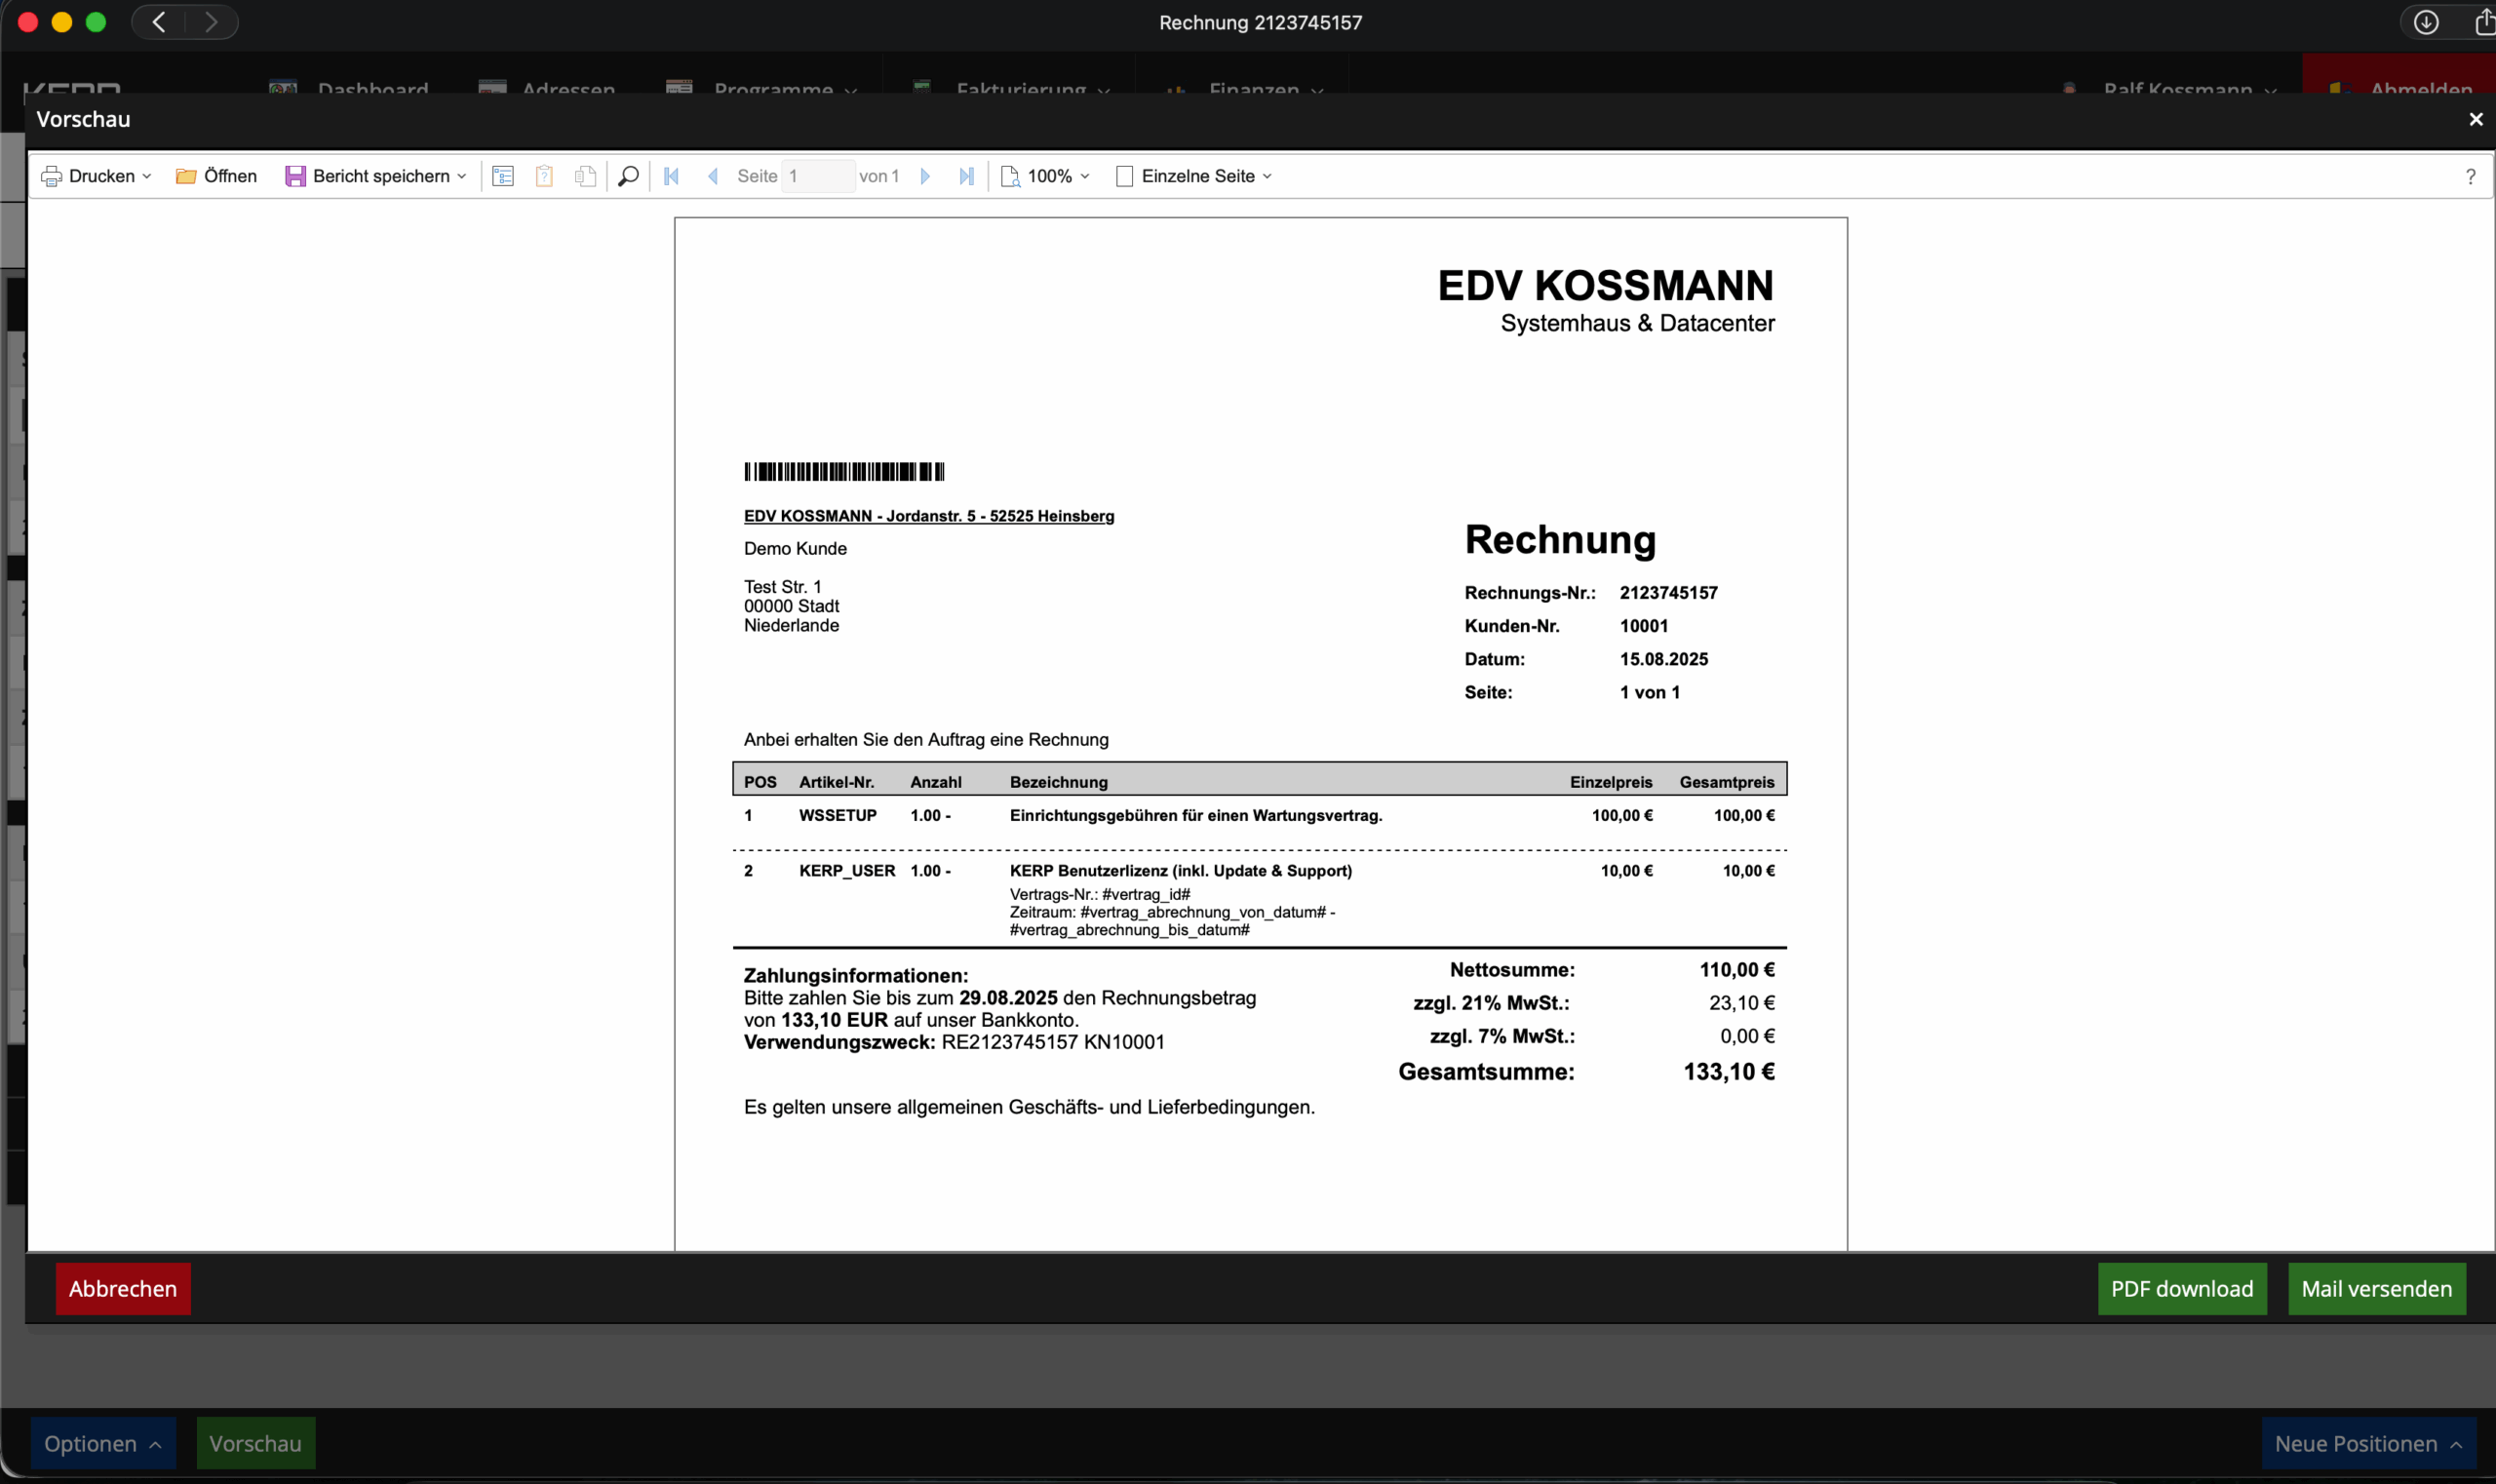Screen dimensions: 2496x1484
Task: Click the parameters clipboard icon
Action: click(544, 176)
